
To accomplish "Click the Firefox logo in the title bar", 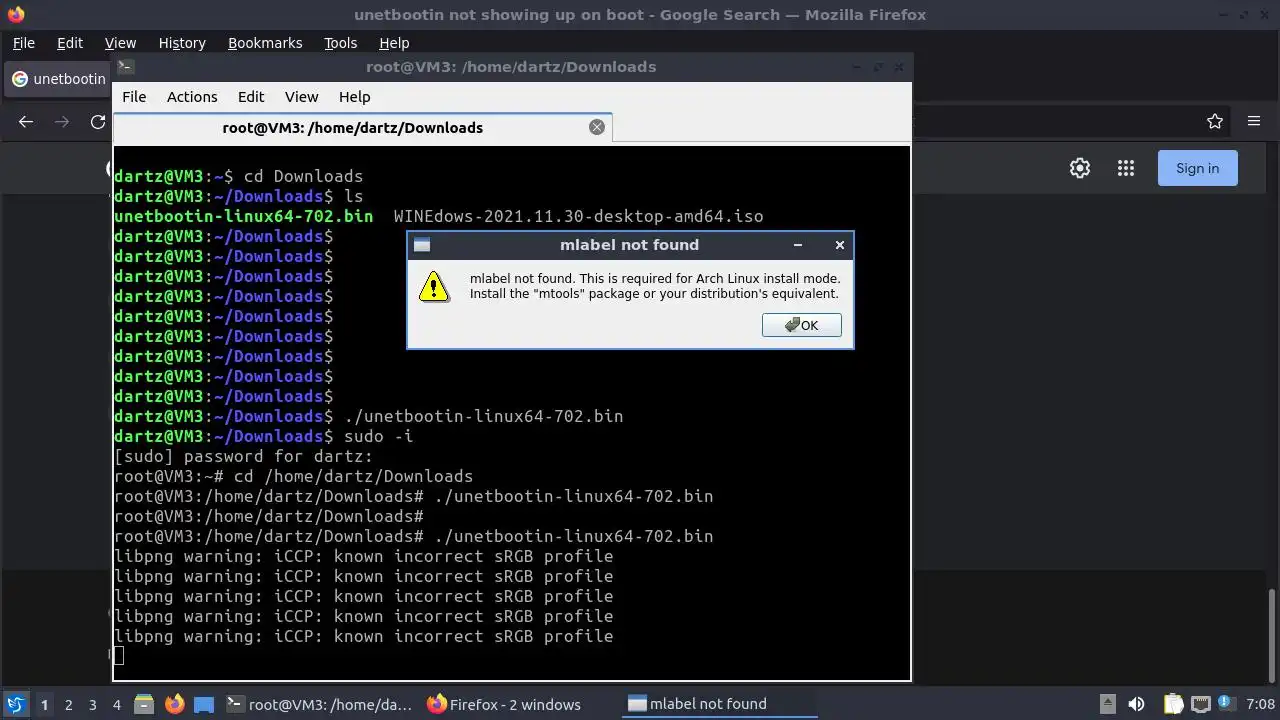I will [x=16, y=15].
